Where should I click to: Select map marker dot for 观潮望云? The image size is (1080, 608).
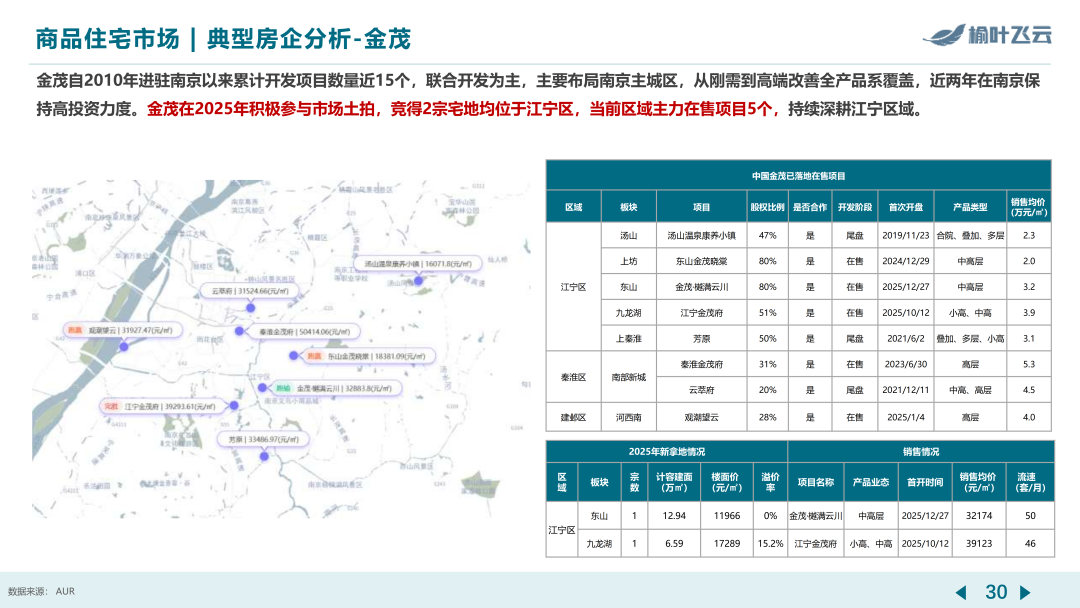pyautogui.click(x=123, y=346)
